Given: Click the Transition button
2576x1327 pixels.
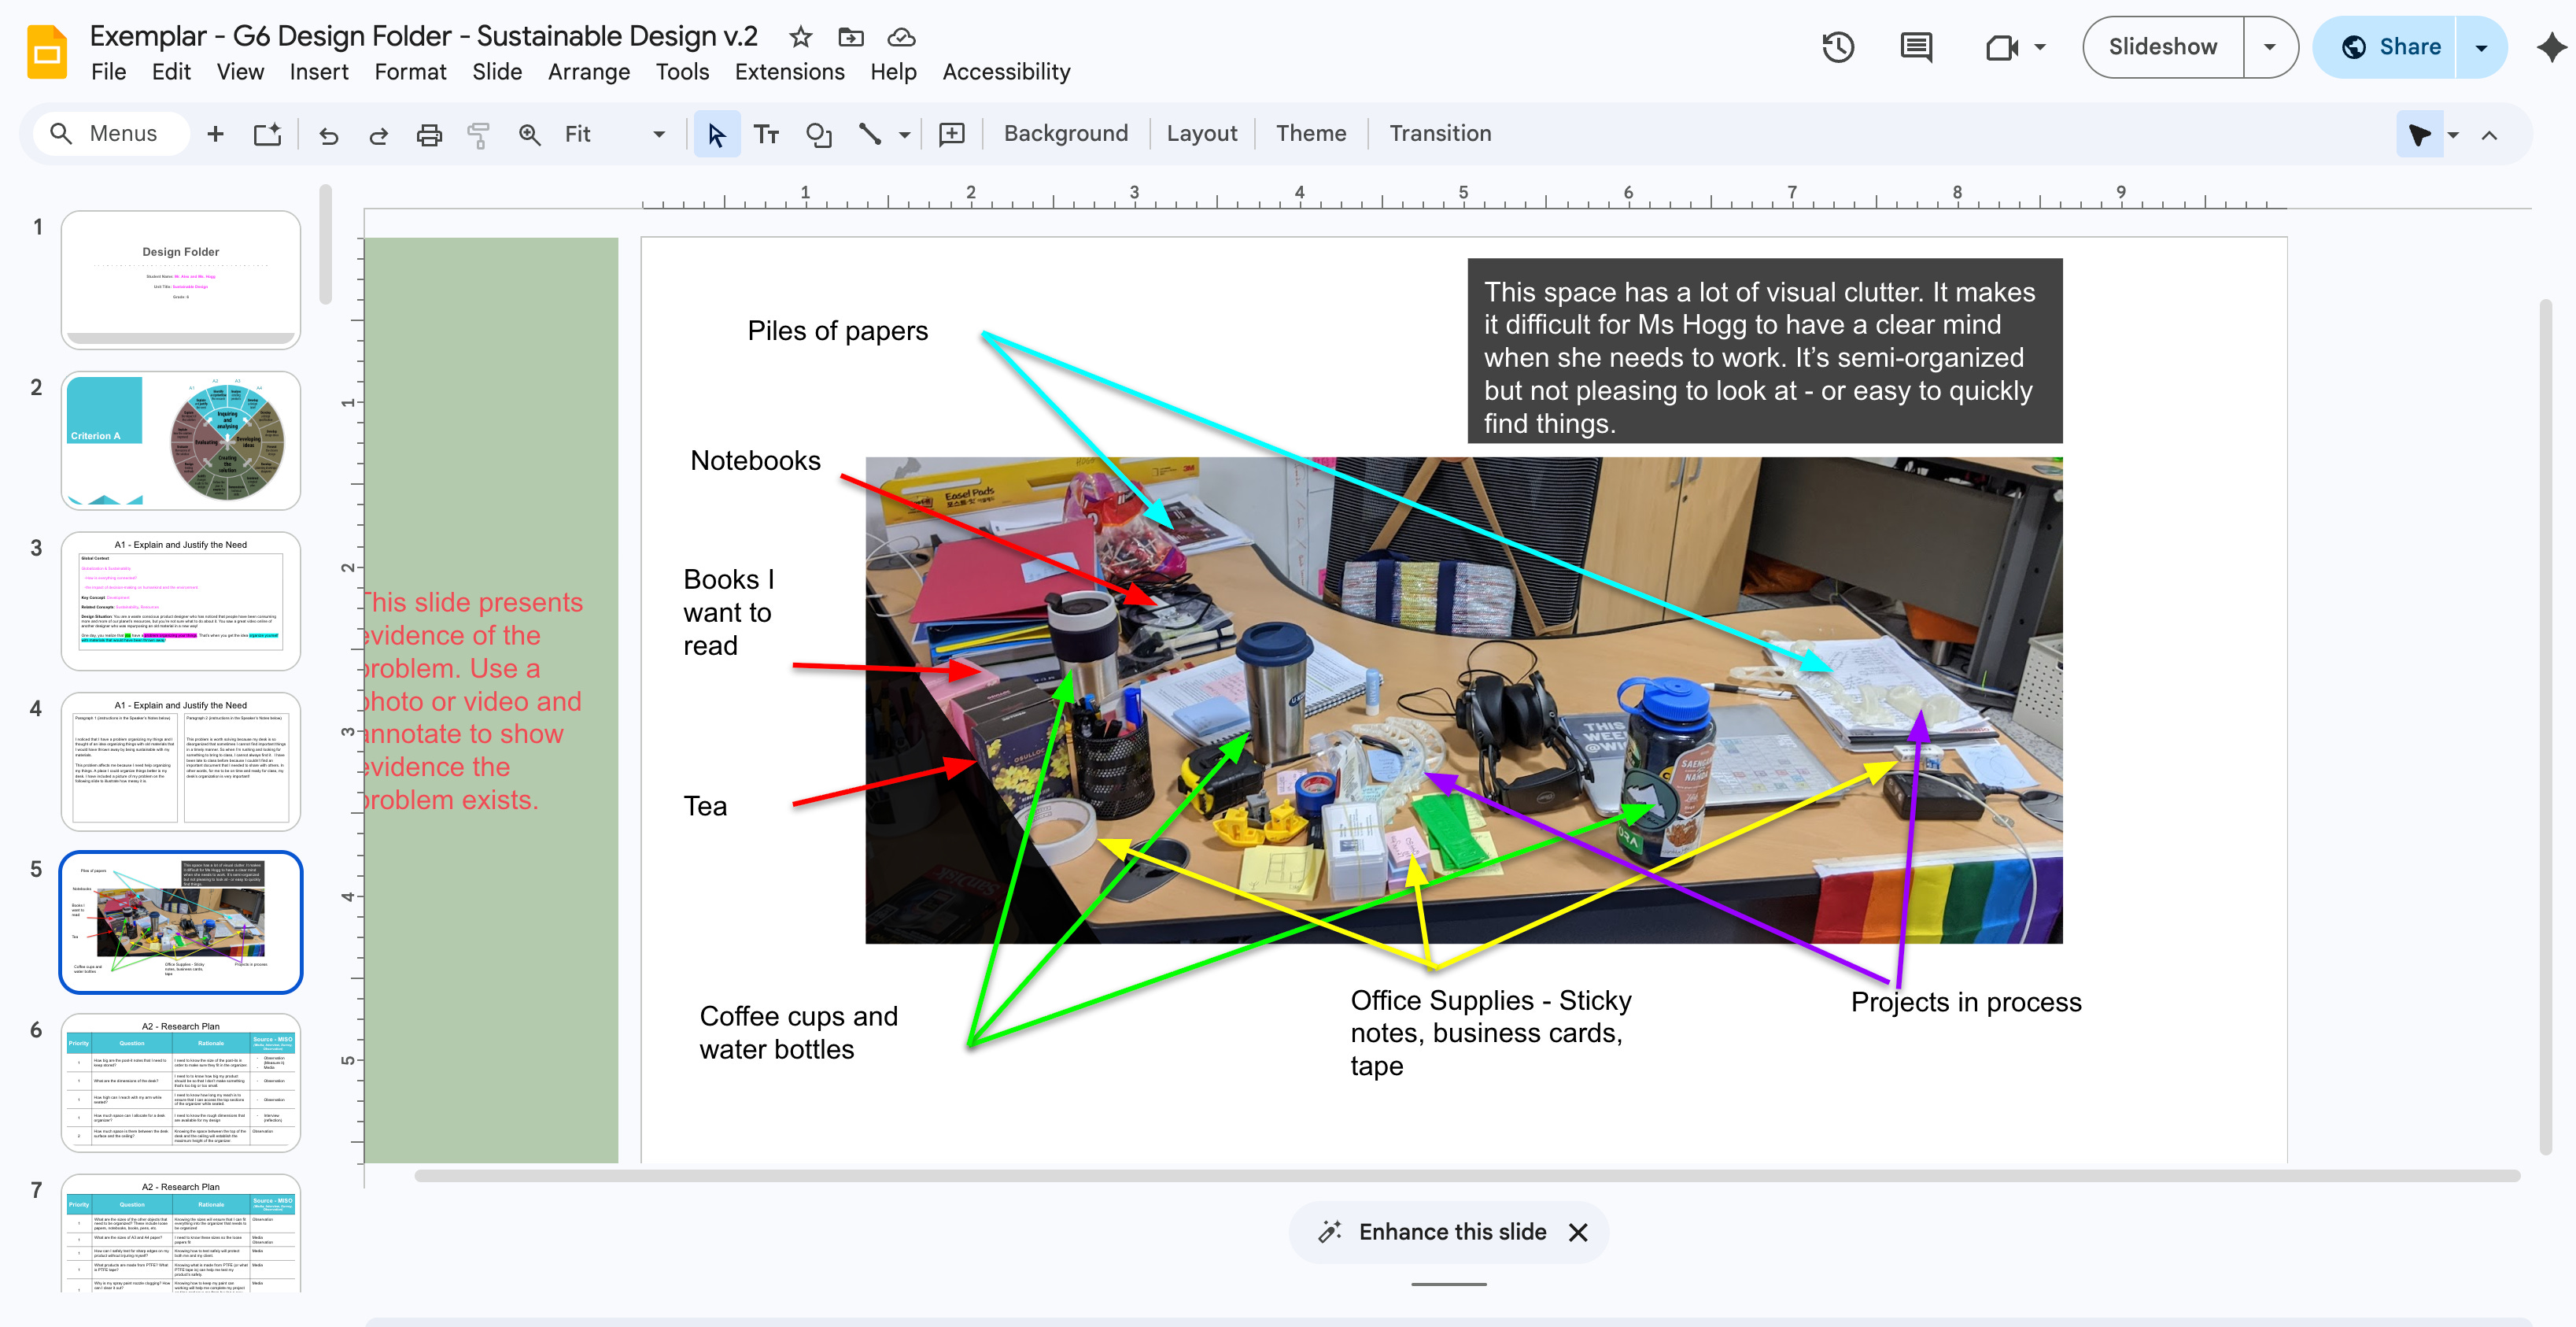Looking at the screenshot, I should coord(1439,134).
